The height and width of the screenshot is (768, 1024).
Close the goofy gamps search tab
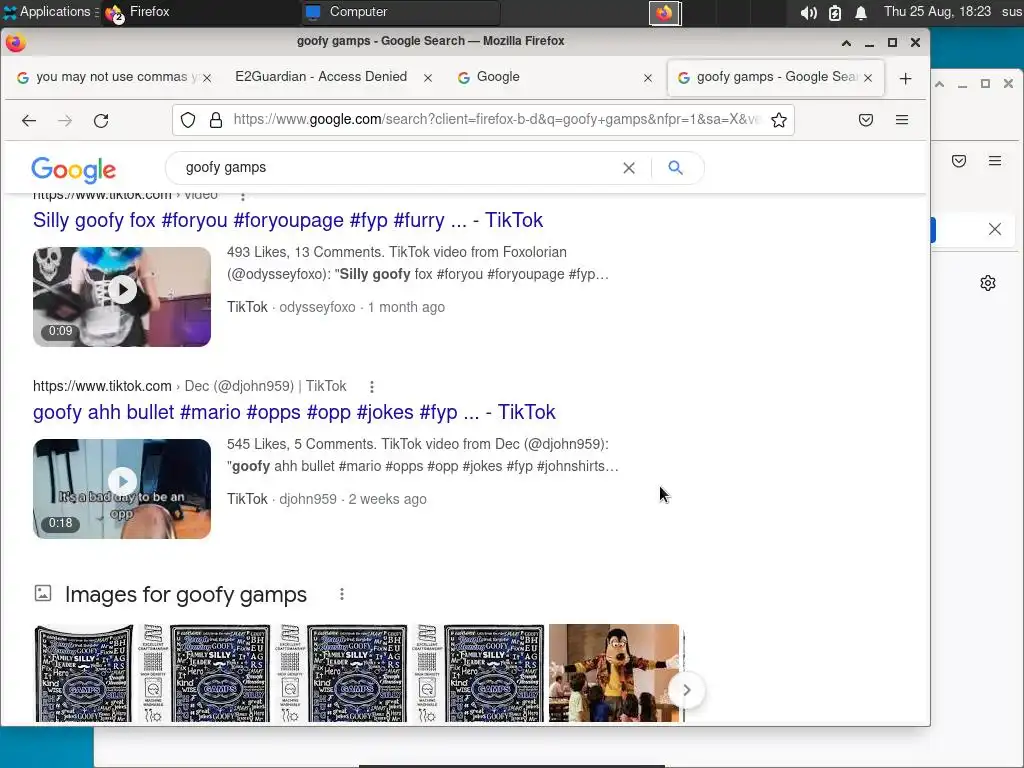tap(868, 78)
